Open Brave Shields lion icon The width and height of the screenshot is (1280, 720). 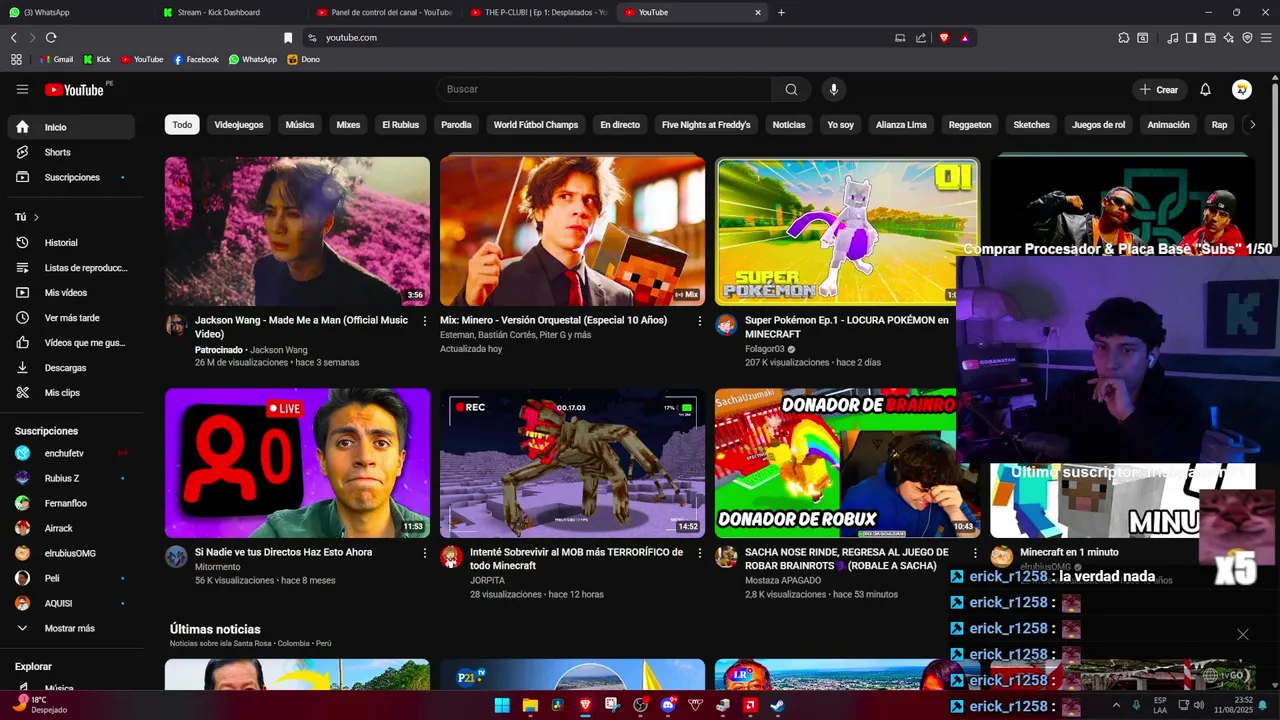click(944, 38)
